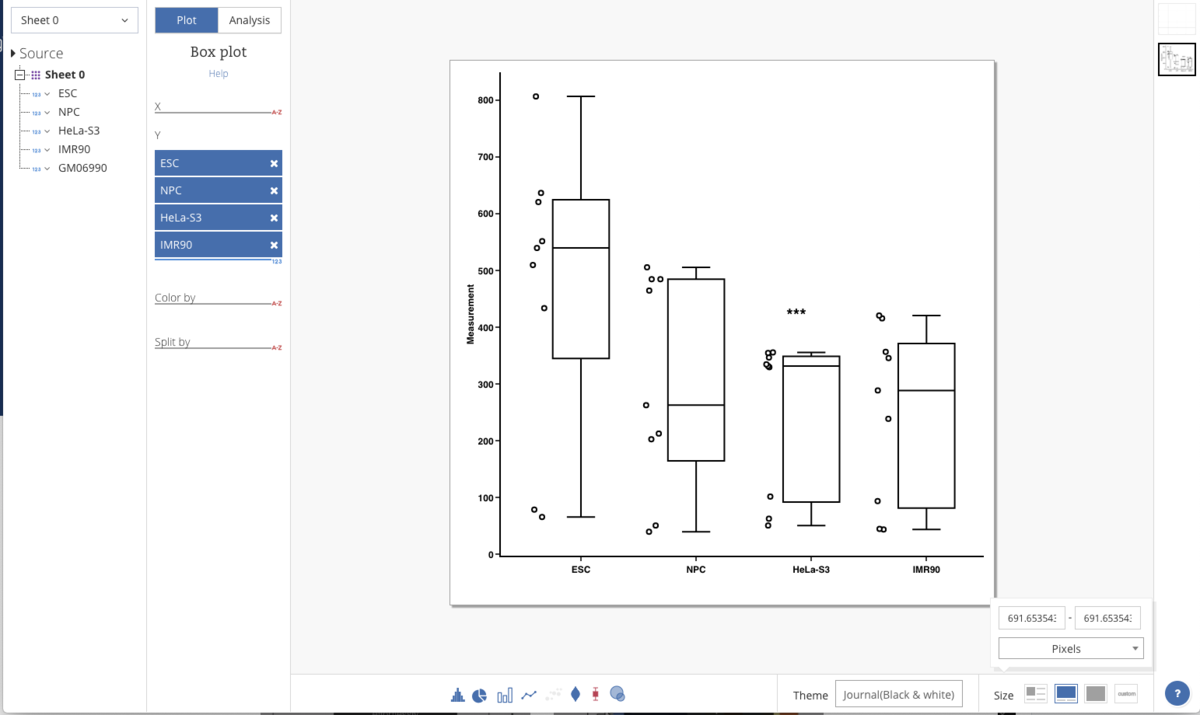1200x715 pixels.
Task: Select the ESC variable chip in Y
Action: point(218,163)
